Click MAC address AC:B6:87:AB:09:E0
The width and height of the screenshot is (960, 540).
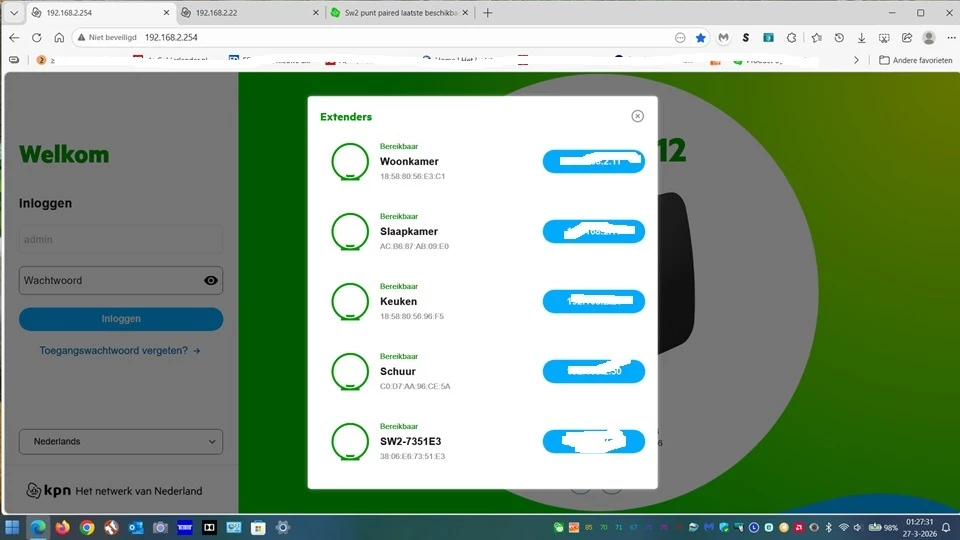[x=414, y=246]
